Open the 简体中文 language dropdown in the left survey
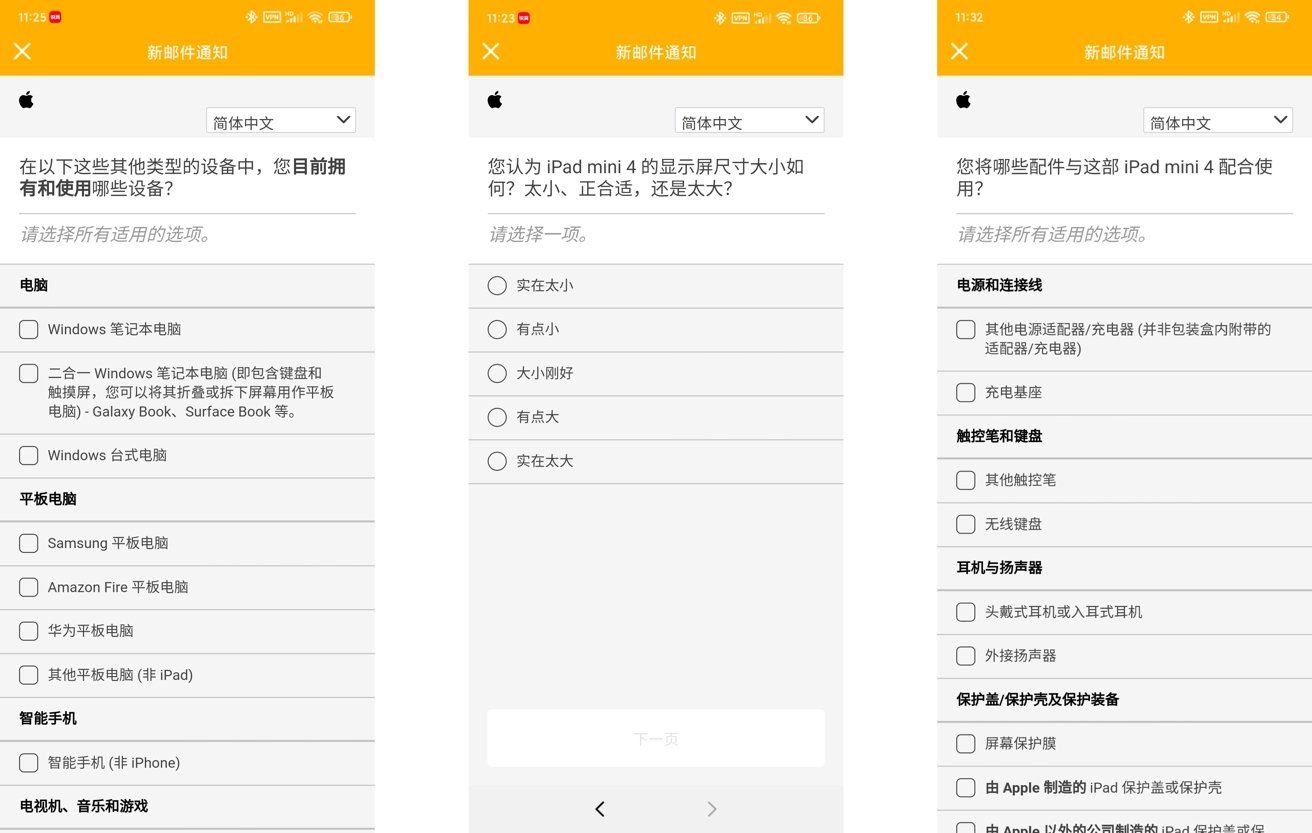This screenshot has height=833, width=1312. click(x=281, y=121)
